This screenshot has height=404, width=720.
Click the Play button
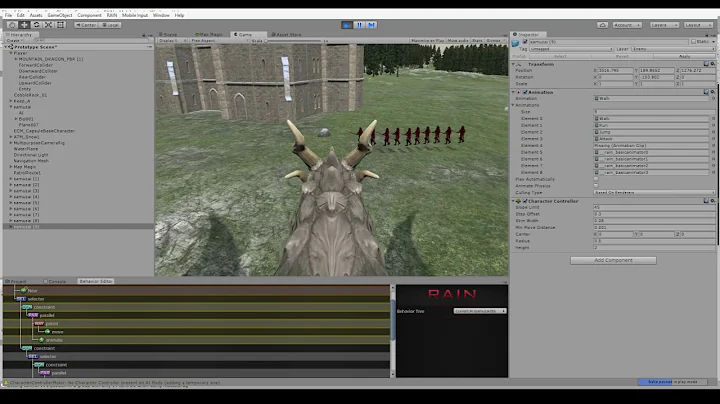point(347,25)
